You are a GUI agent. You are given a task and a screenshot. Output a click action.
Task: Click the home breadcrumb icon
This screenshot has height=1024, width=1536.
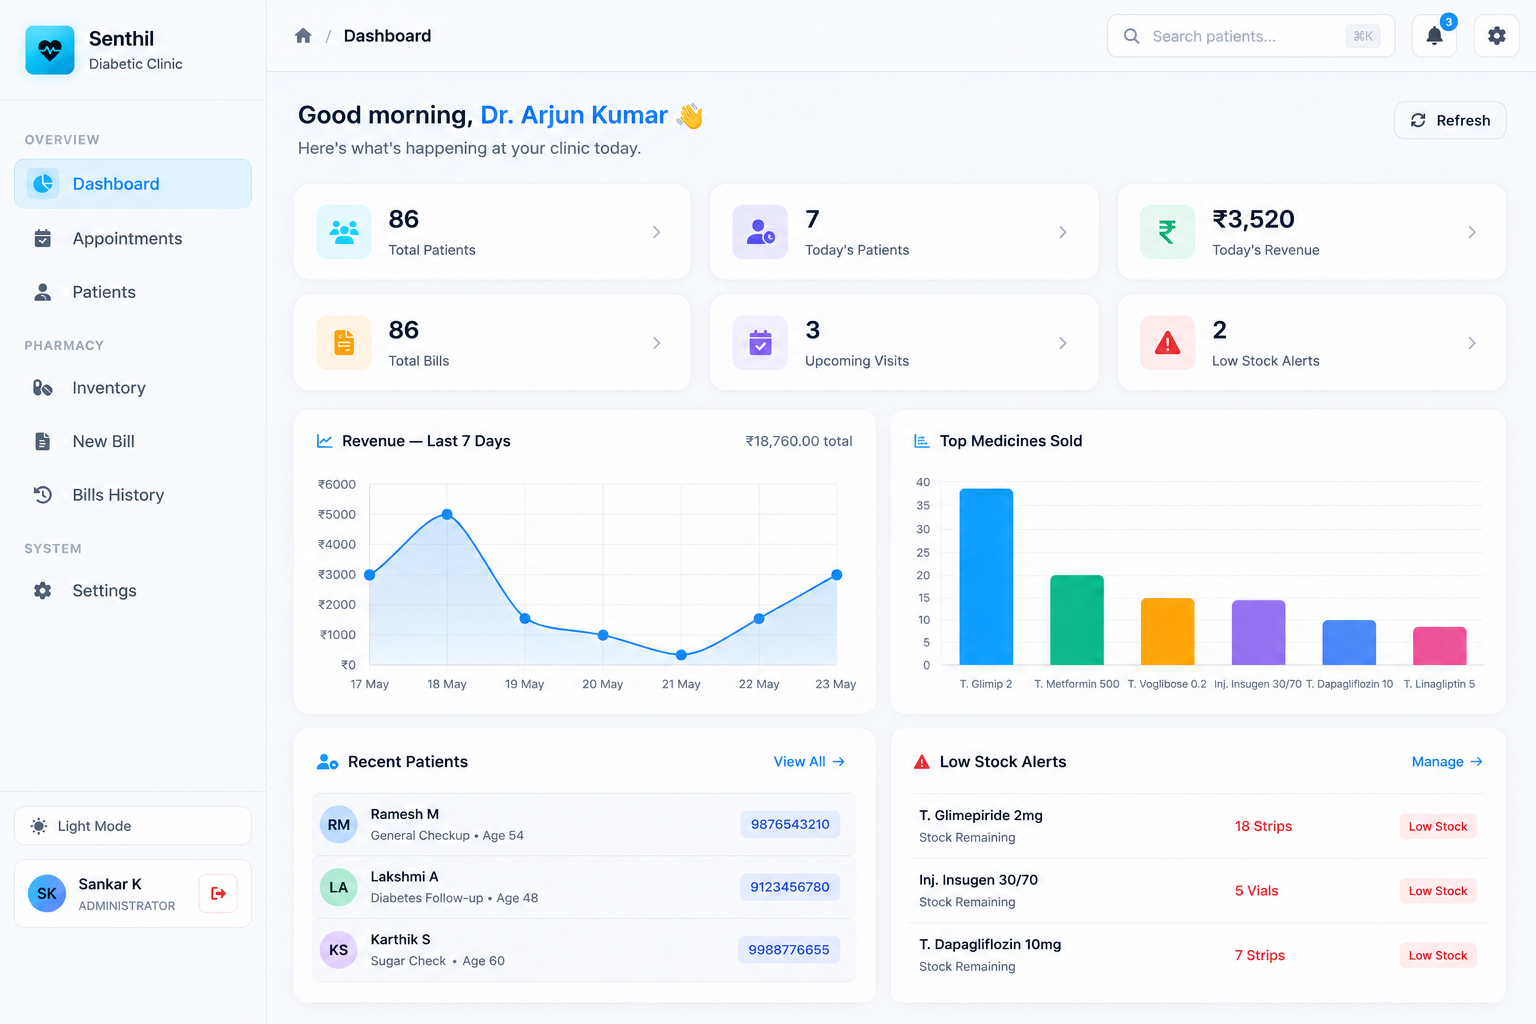click(303, 36)
